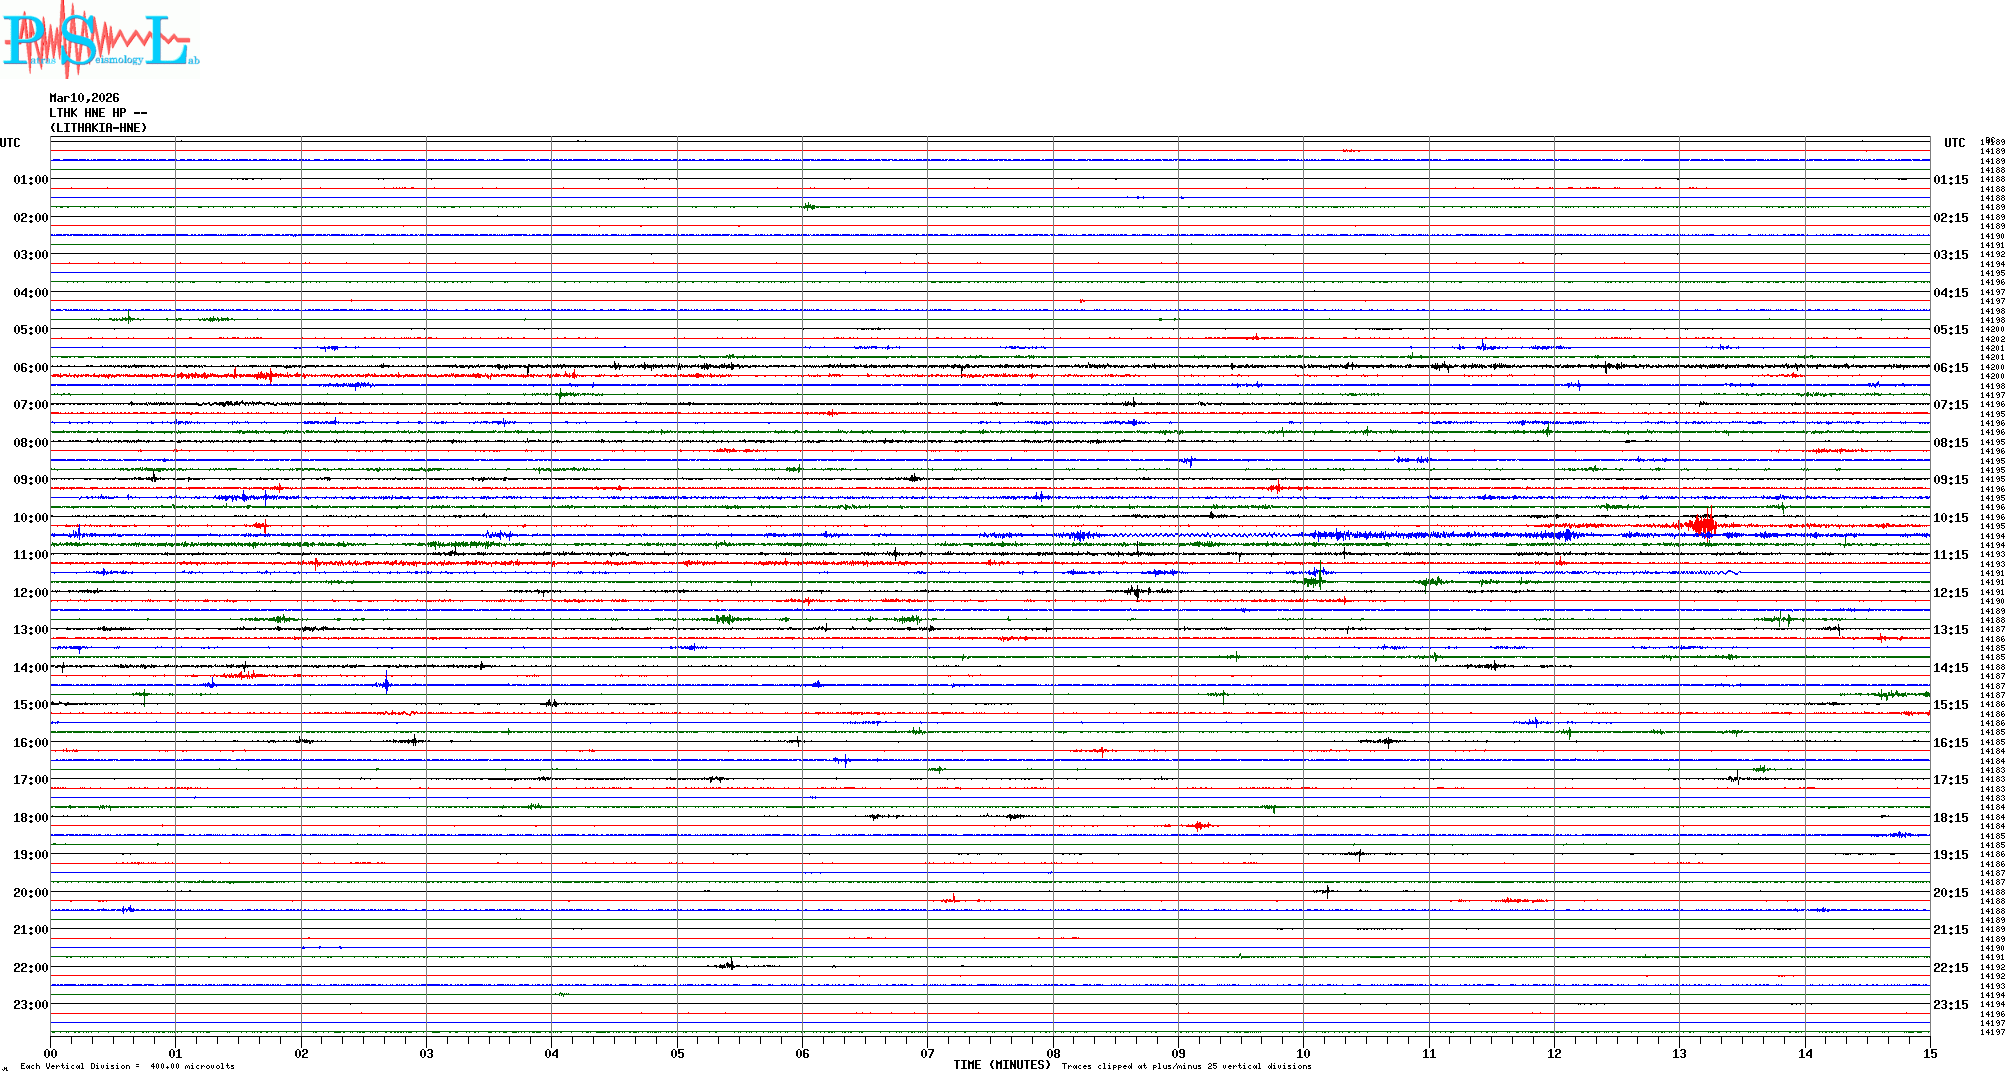Click minute 08 on the bottom axis
The image size is (2010, 1080).
1053,1053
